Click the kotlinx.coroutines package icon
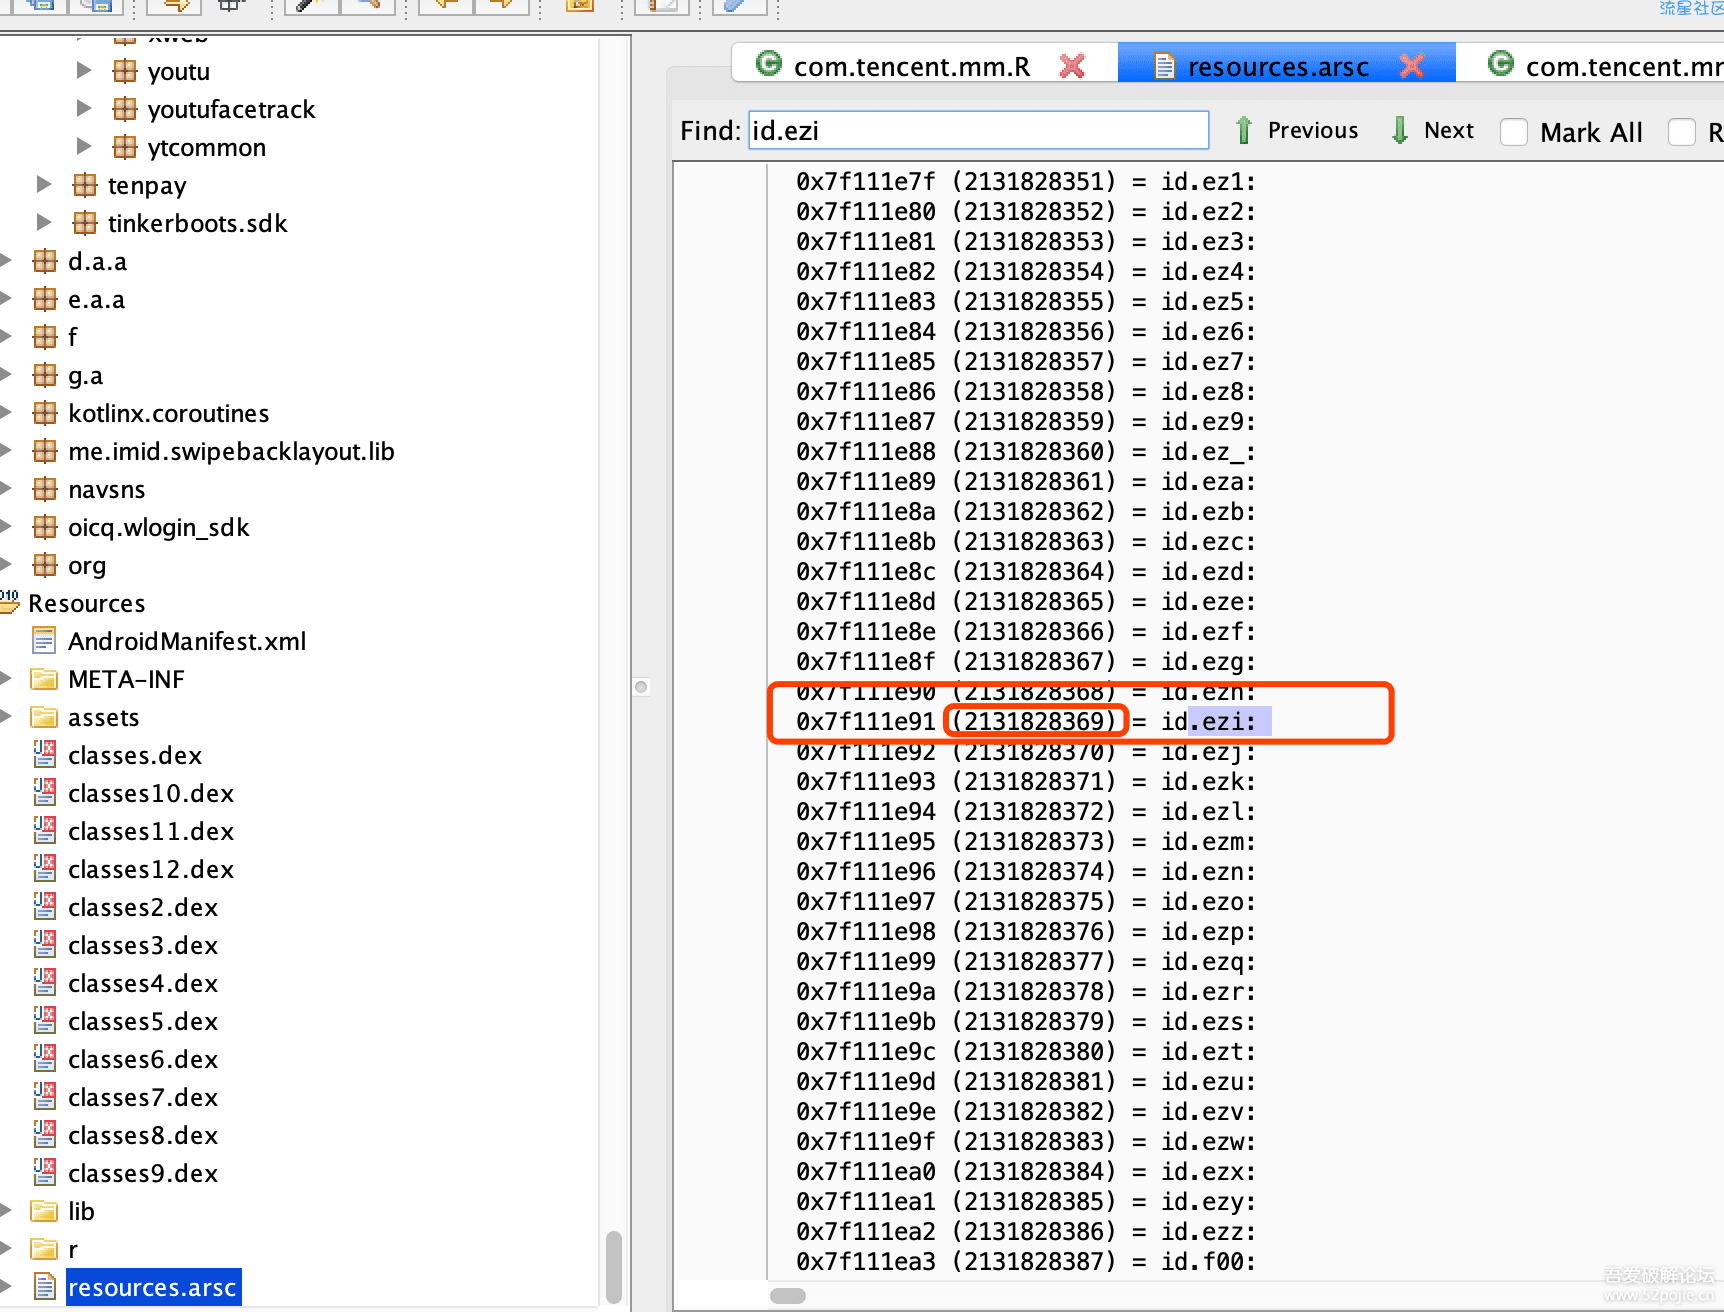 (x=45, y=413)
